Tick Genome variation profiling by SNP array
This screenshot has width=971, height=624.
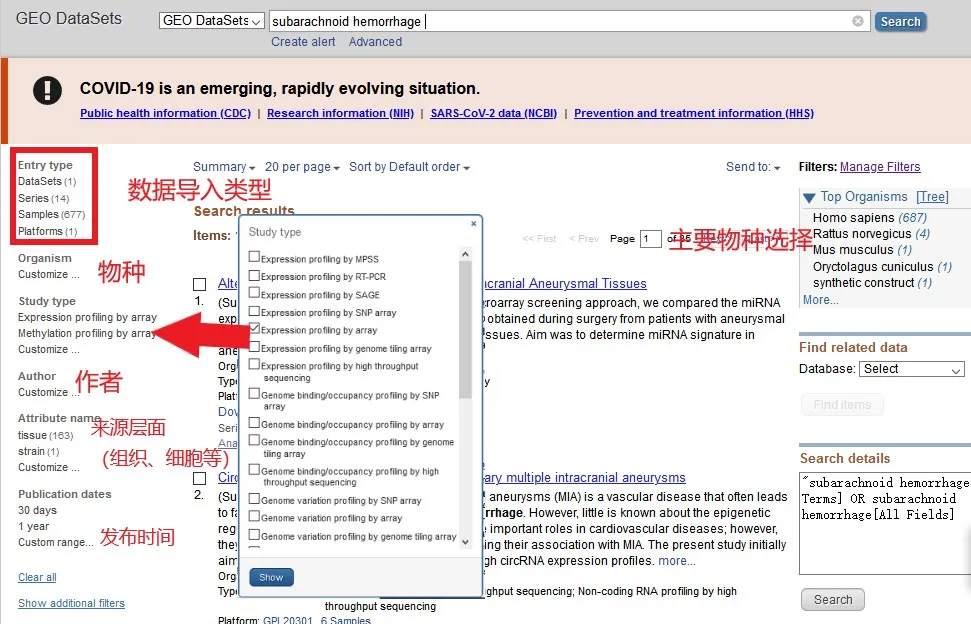pos(254,500)
